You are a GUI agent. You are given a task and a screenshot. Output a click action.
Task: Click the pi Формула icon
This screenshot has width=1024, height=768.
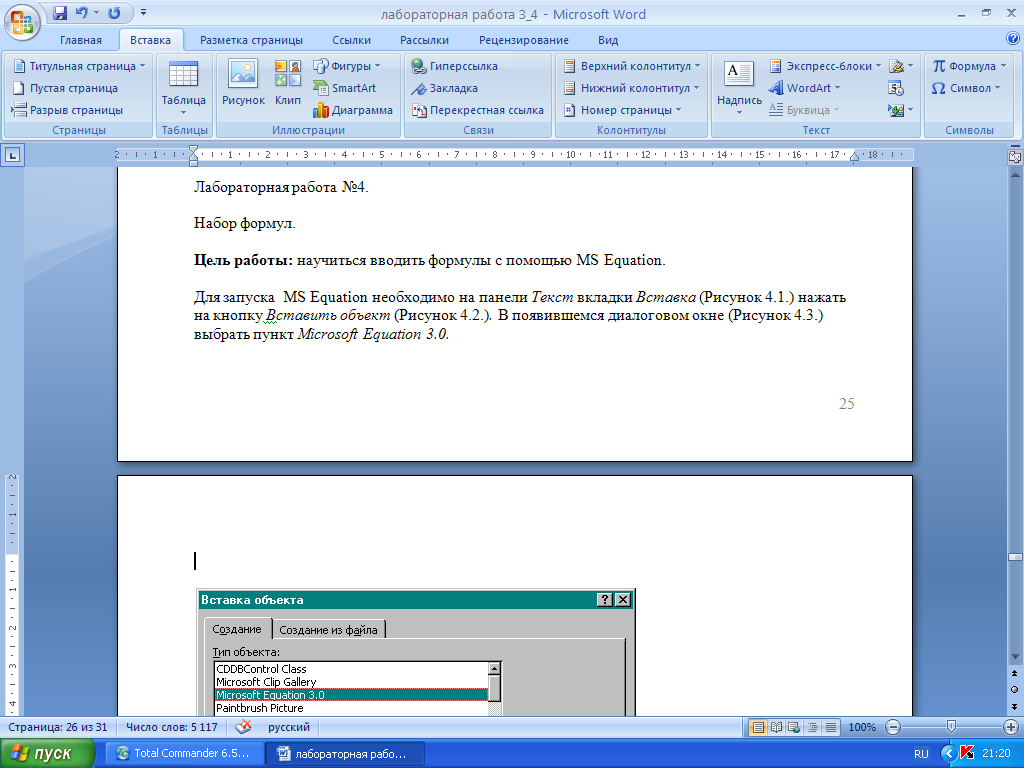(939, 66)
